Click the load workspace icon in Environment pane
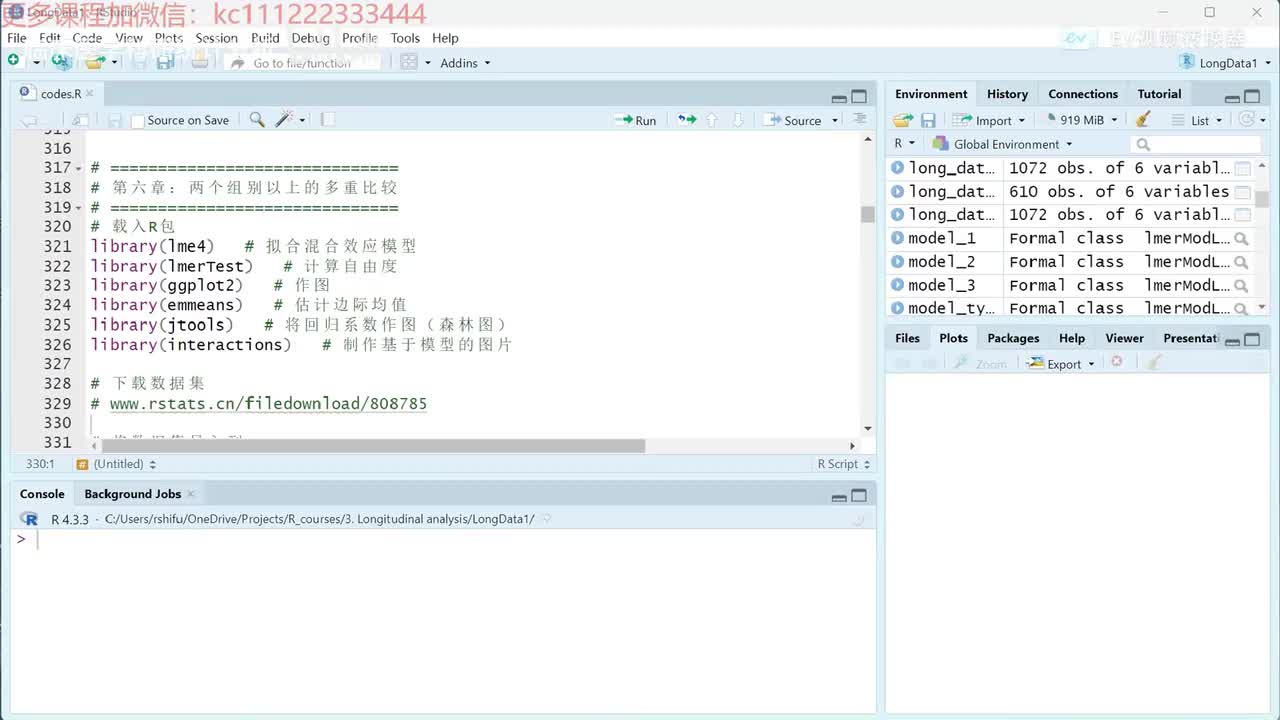1280x720 pixels. click(x=903, y=120)
